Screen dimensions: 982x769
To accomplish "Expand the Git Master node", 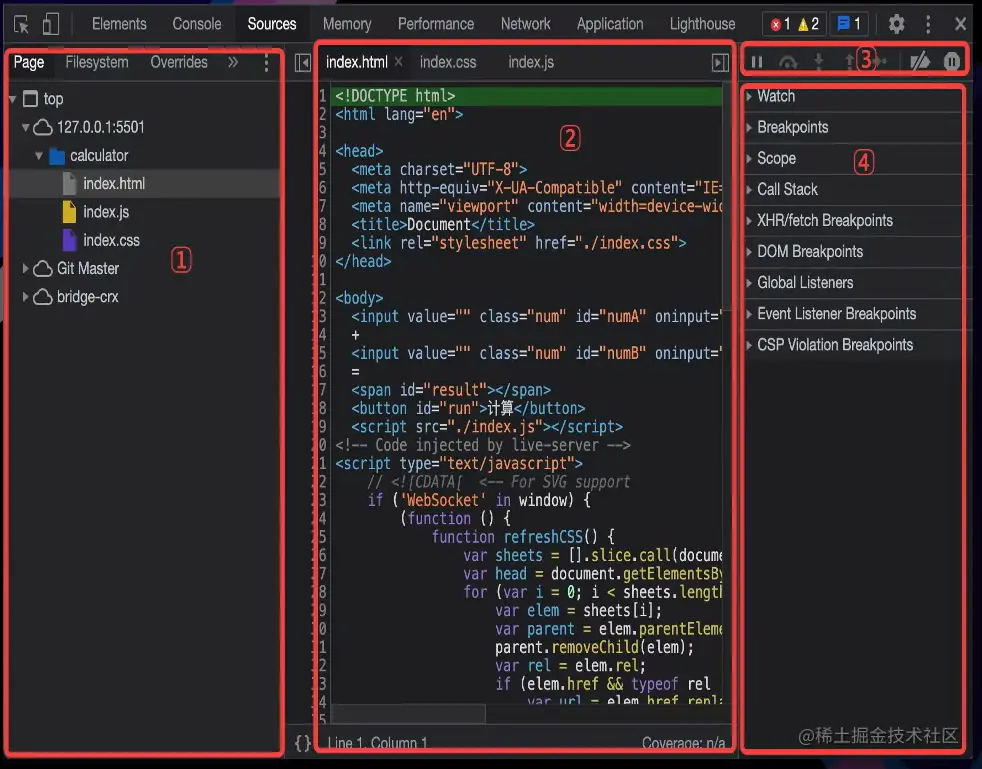I will coord(26,269).
